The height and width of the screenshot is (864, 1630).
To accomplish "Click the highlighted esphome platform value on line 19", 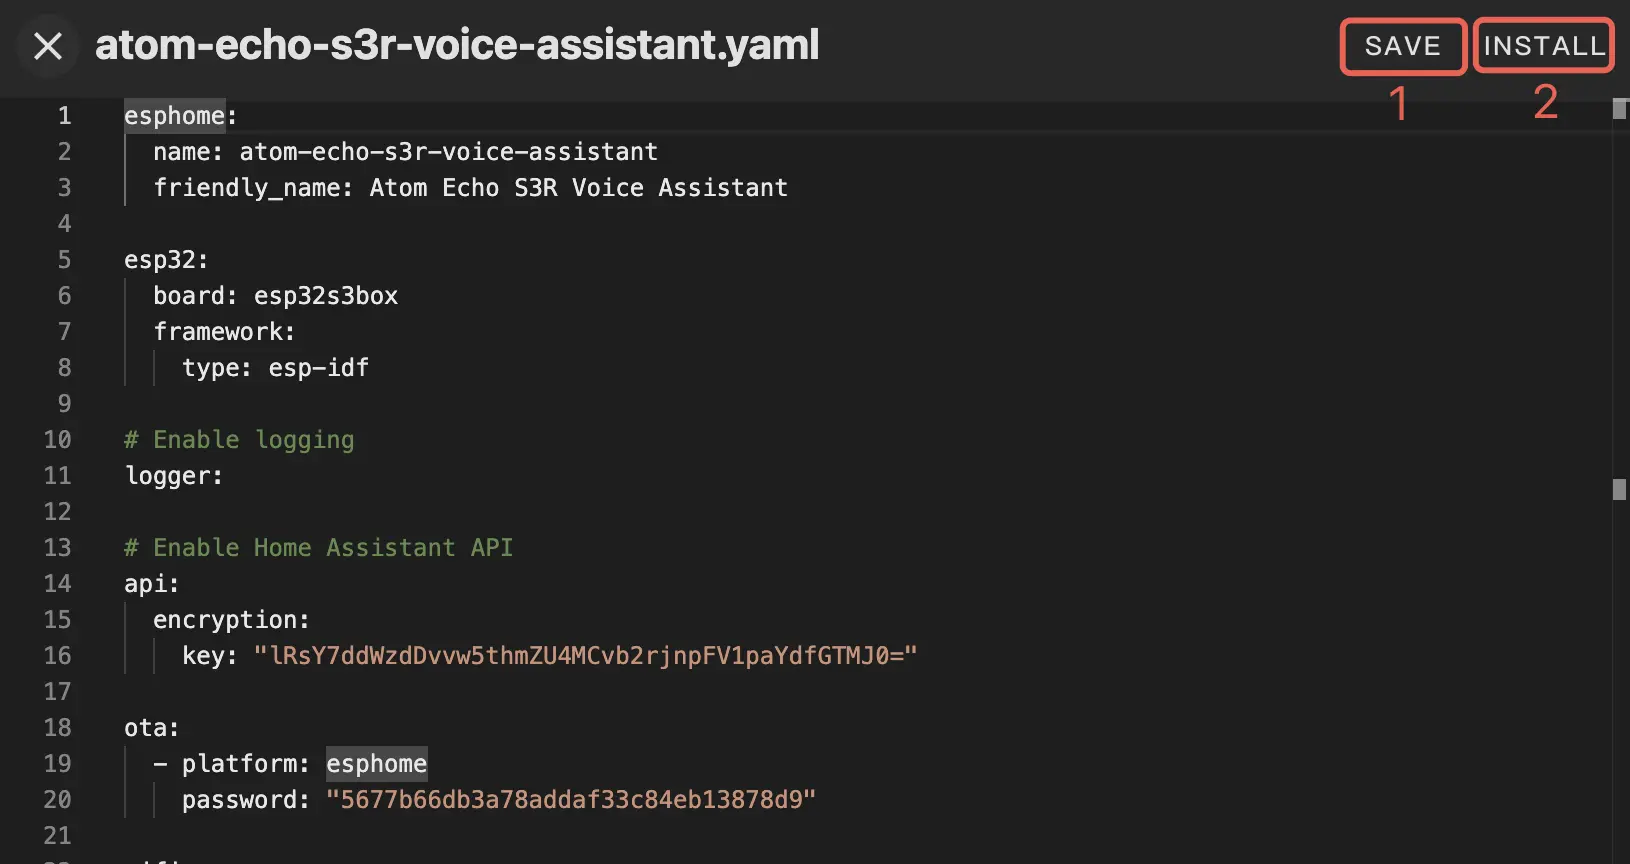I will coord(376,764).
